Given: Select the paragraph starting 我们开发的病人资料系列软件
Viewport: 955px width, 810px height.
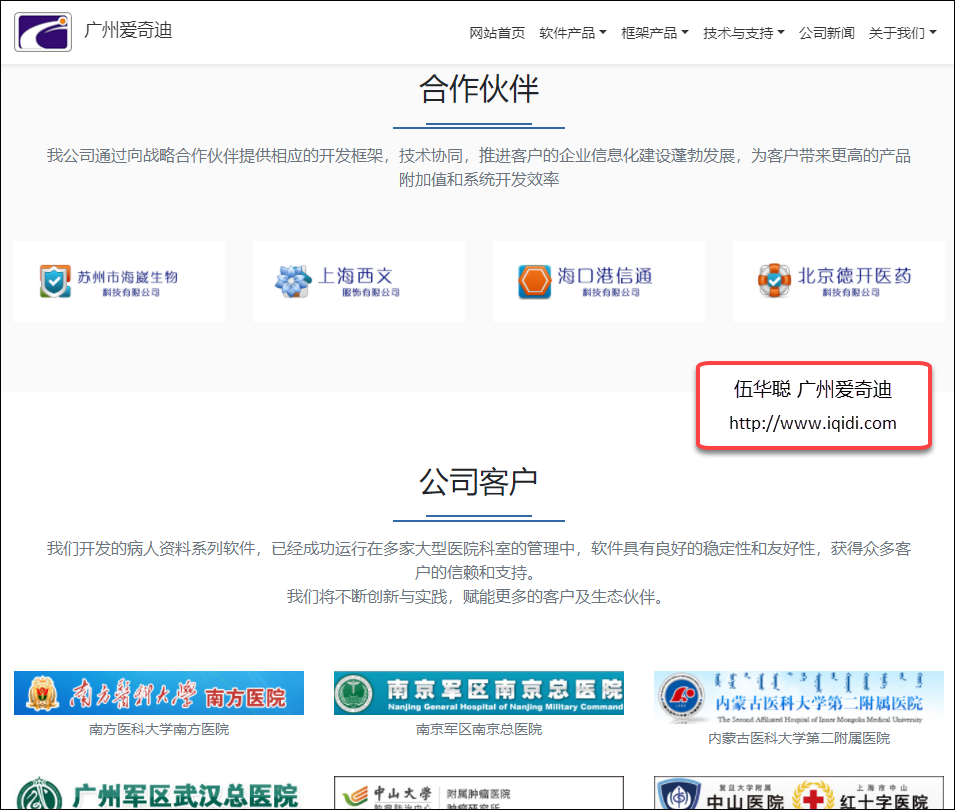Looking at the screenshot, I should (x=479, y=560).
